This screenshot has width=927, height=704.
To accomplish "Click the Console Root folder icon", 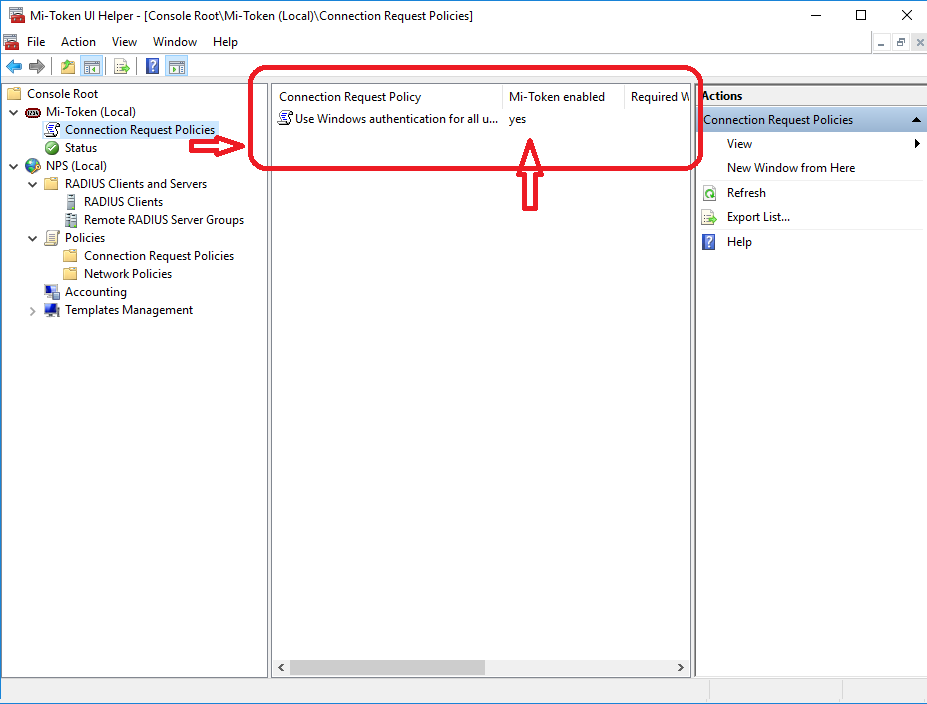I will [14, 94].
